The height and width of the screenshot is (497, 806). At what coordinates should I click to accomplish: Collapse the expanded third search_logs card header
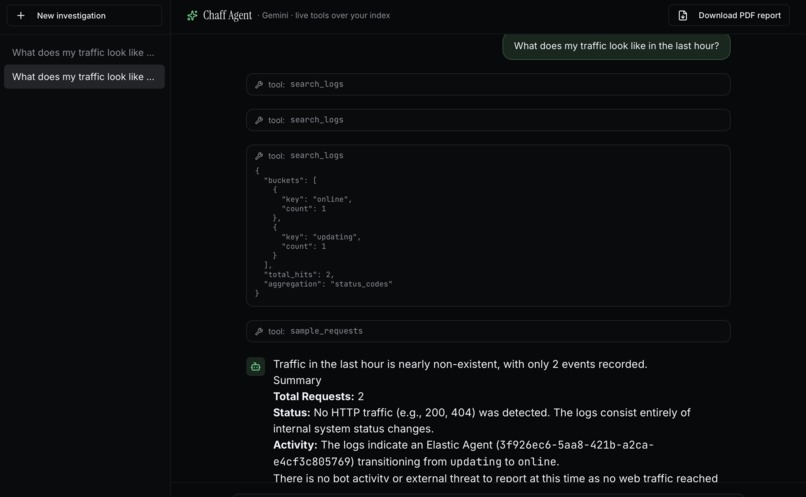point(488,155)
